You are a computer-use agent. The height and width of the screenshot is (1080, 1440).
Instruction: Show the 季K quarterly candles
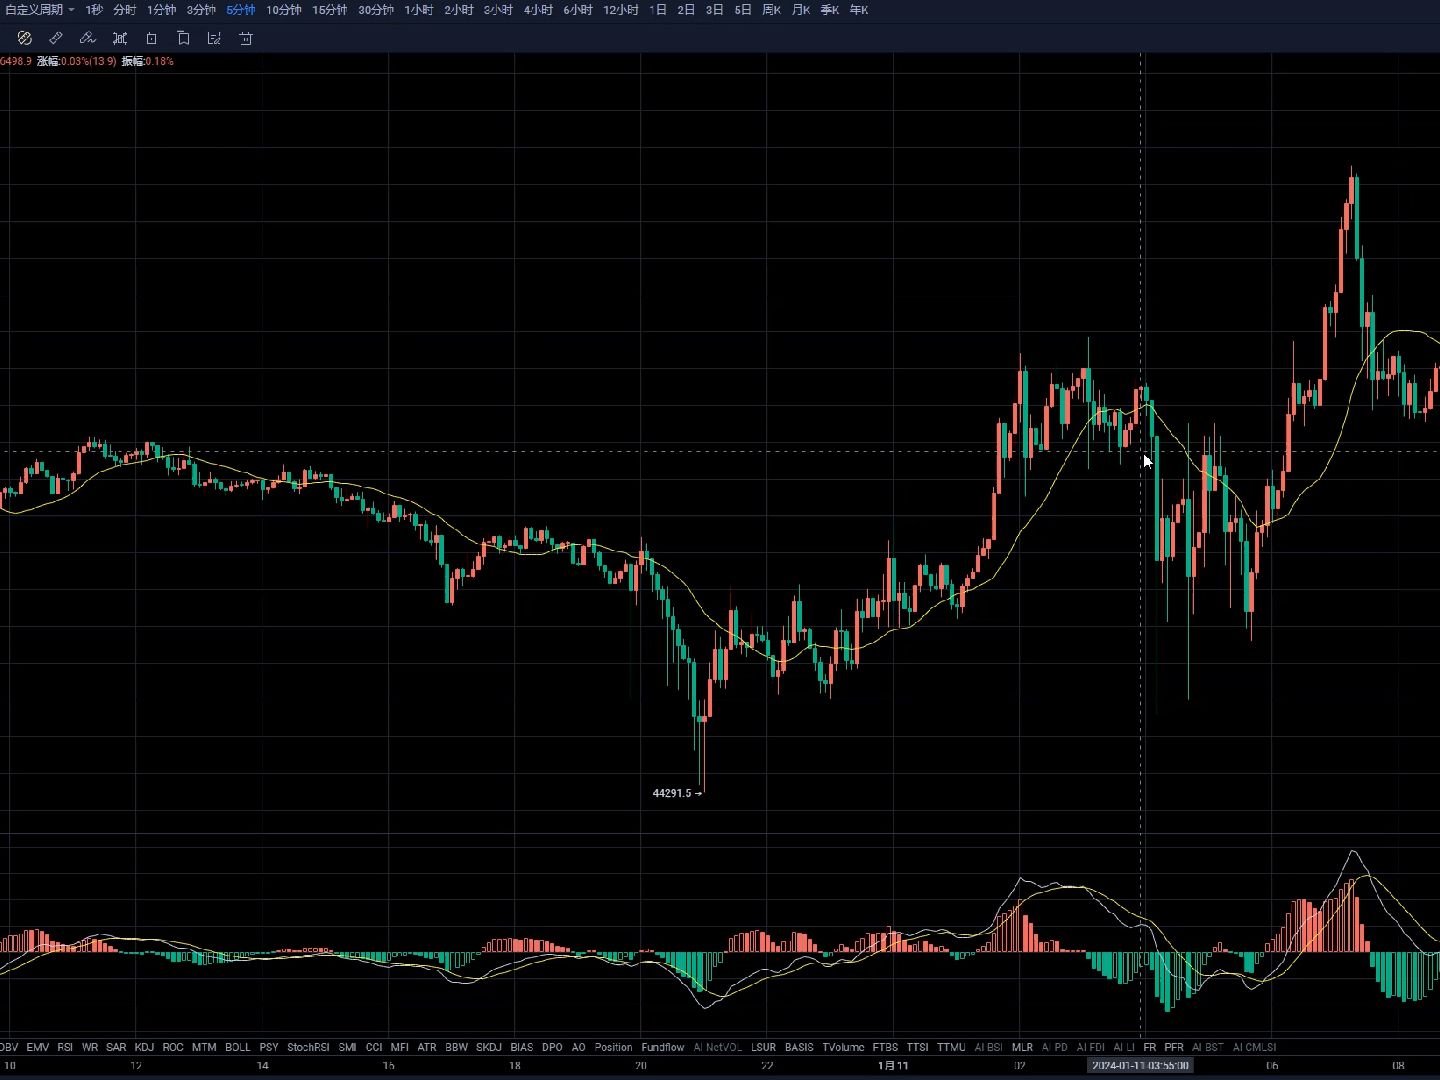coord(830,10)
